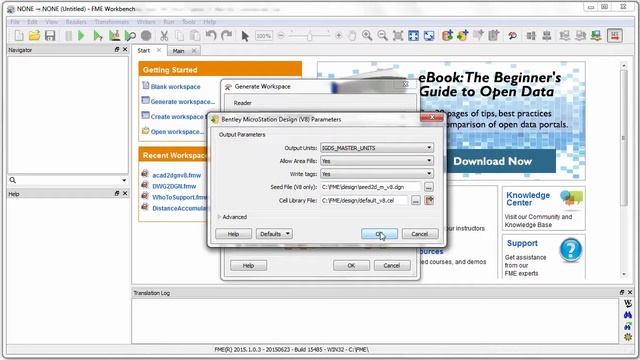Browse for the Cell Library File
The width and height of the screenshot is (640, 360).
(416, 200)
